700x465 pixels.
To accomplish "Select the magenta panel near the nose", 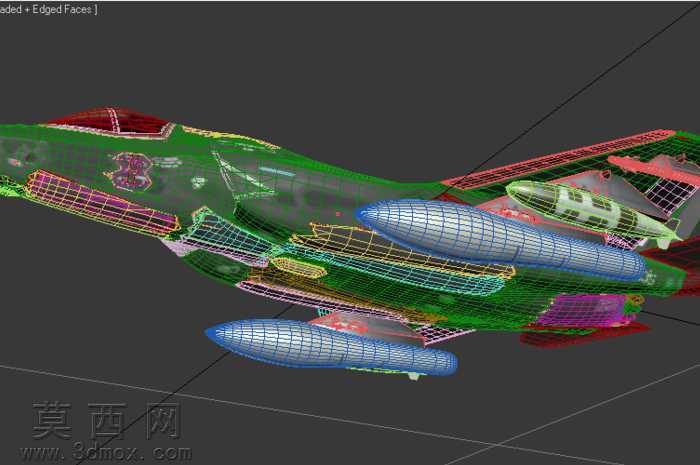I will coord(102,201).
